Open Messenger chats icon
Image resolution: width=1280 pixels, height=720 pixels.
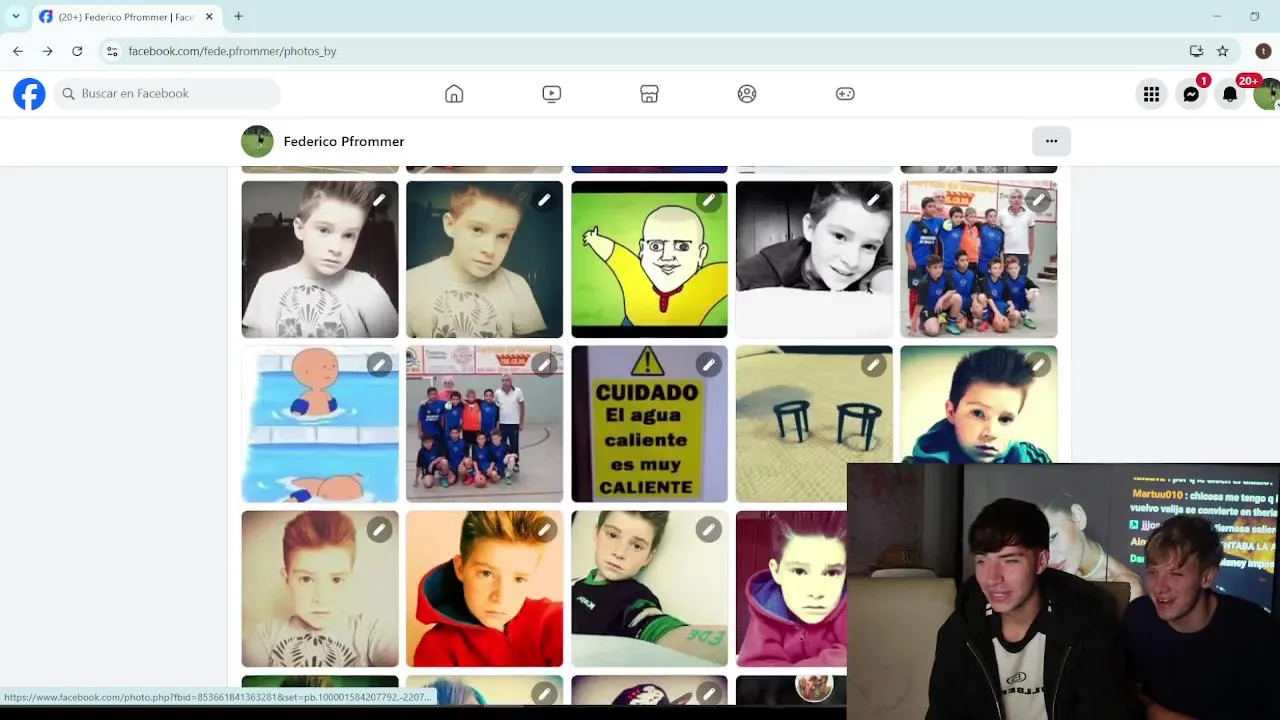(x=1191, y=94)
